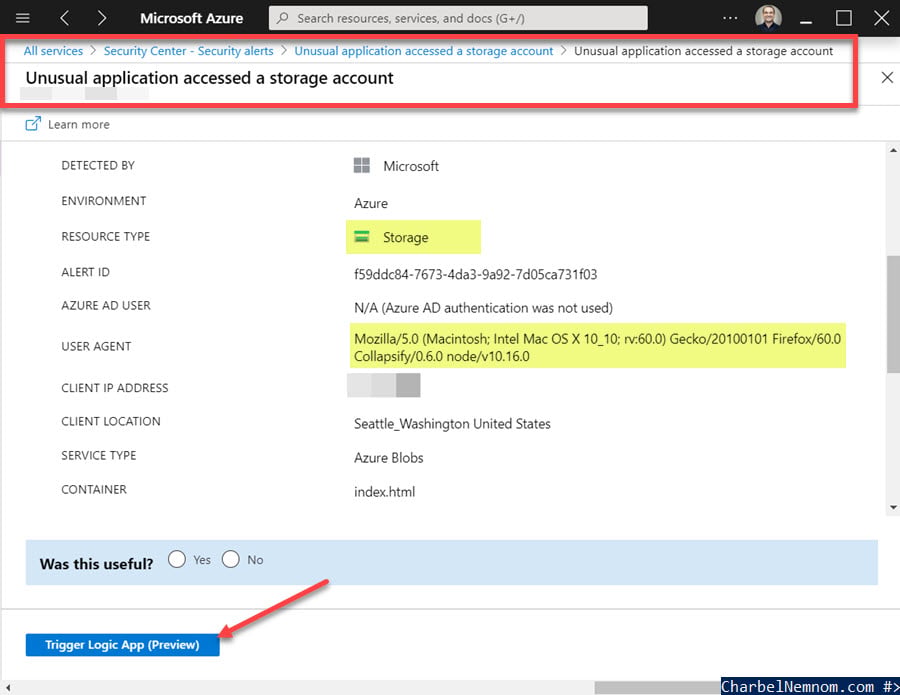Viewport: 900px width, 695px height.
Task: Select the N/A Azure AD authentication text
Action: point(483,308)
